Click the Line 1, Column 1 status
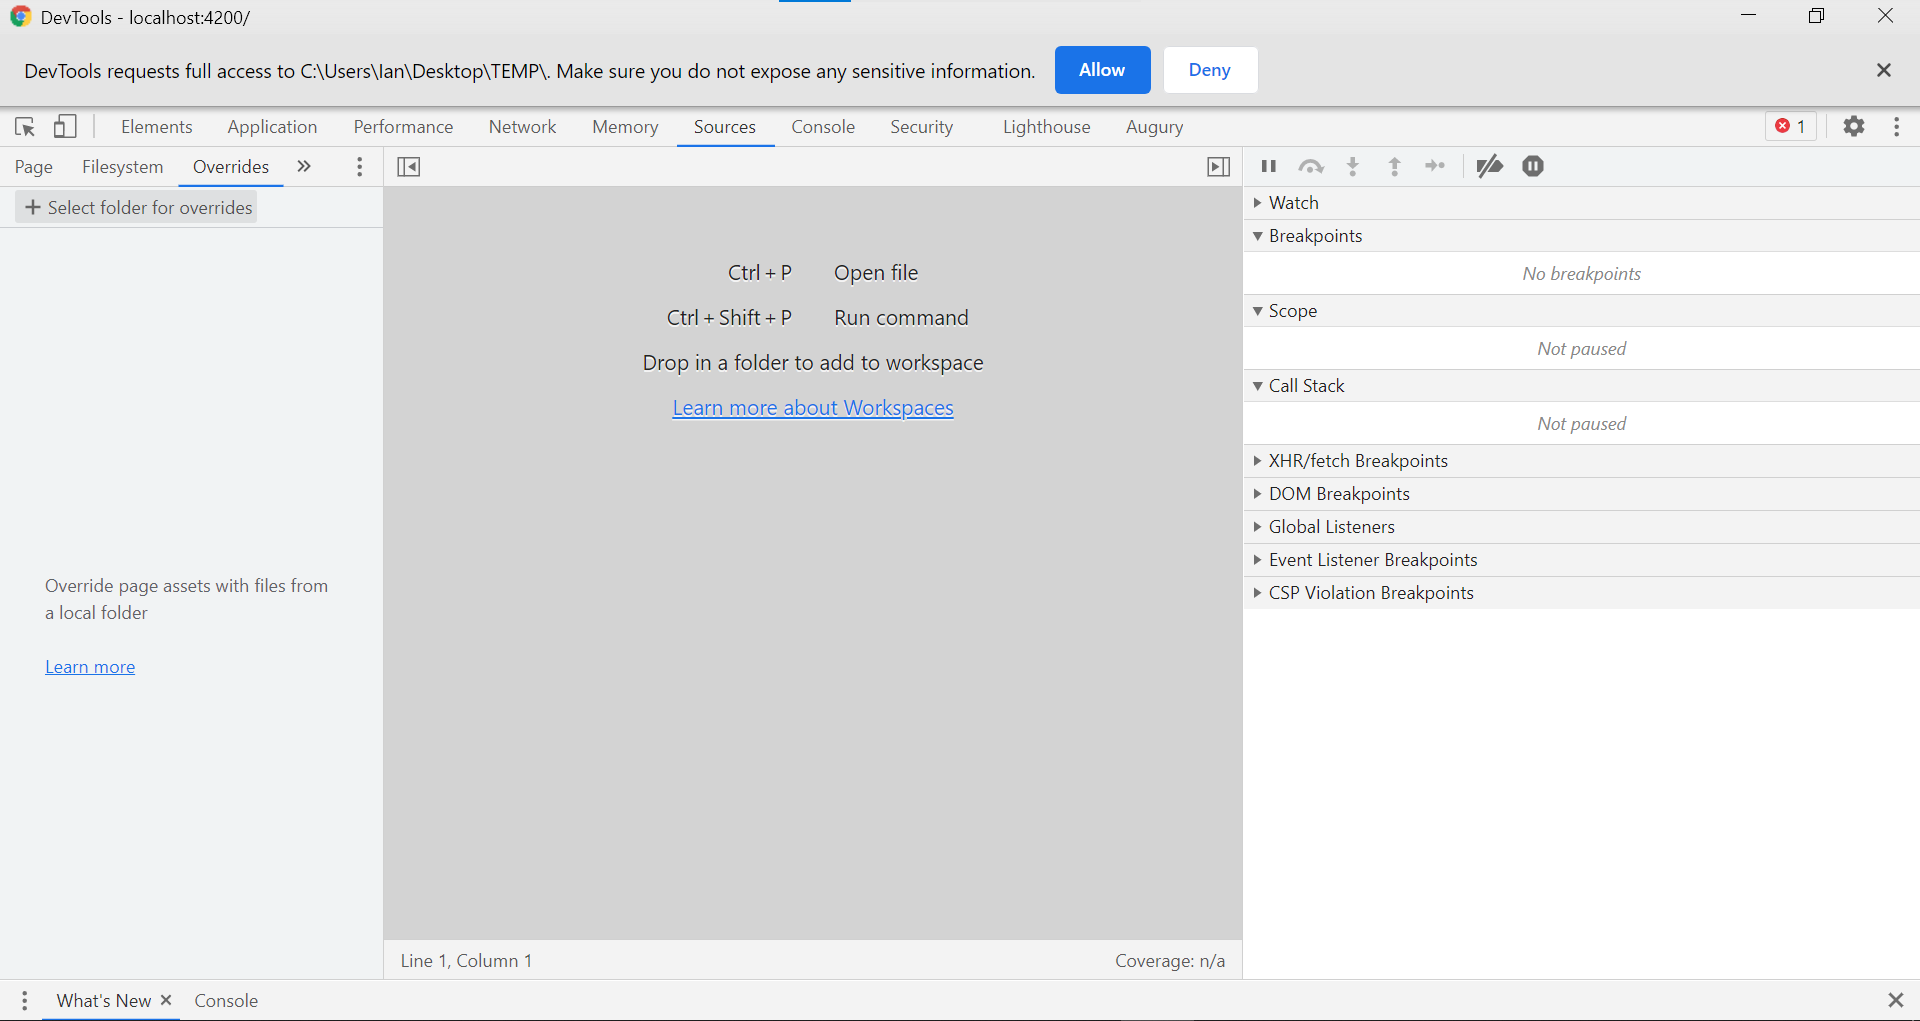This screenshot has height=1021, width=1920. pos(466,961)
